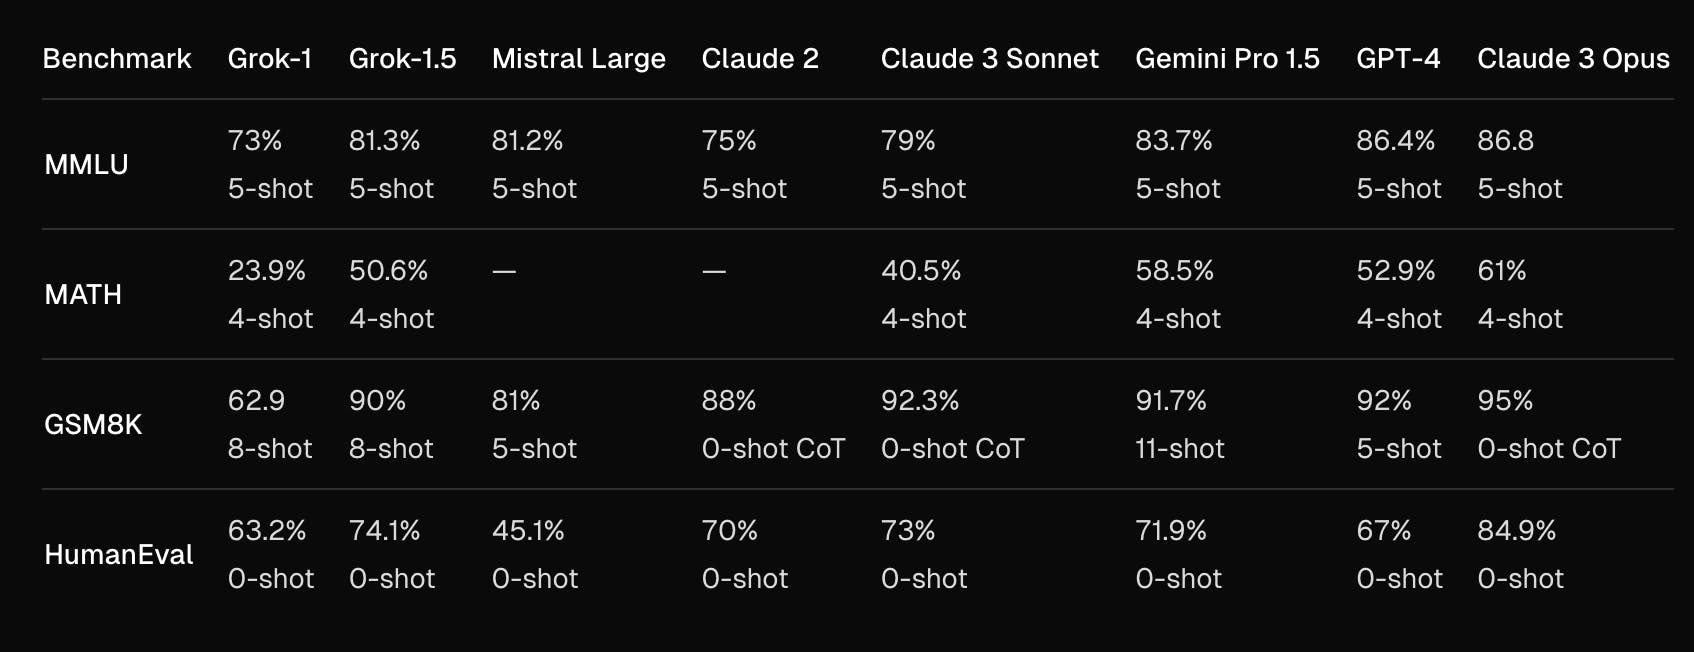Select the 50.6% MATH score cell

388,271
